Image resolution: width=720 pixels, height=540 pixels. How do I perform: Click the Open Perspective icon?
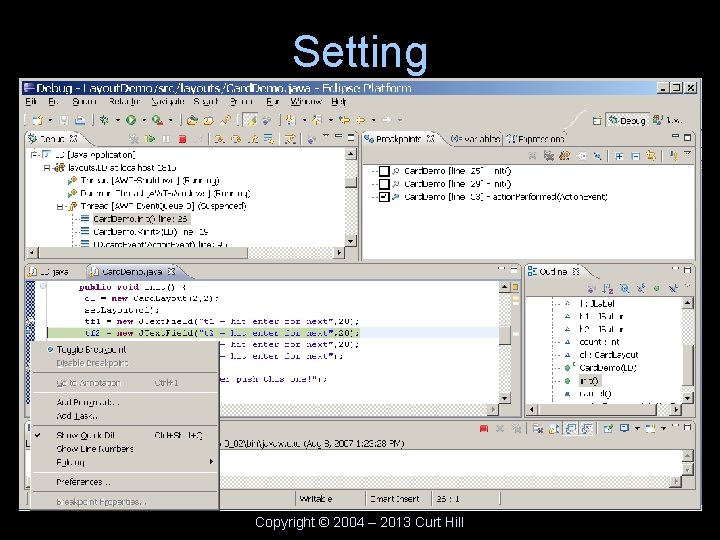(597, 120)
